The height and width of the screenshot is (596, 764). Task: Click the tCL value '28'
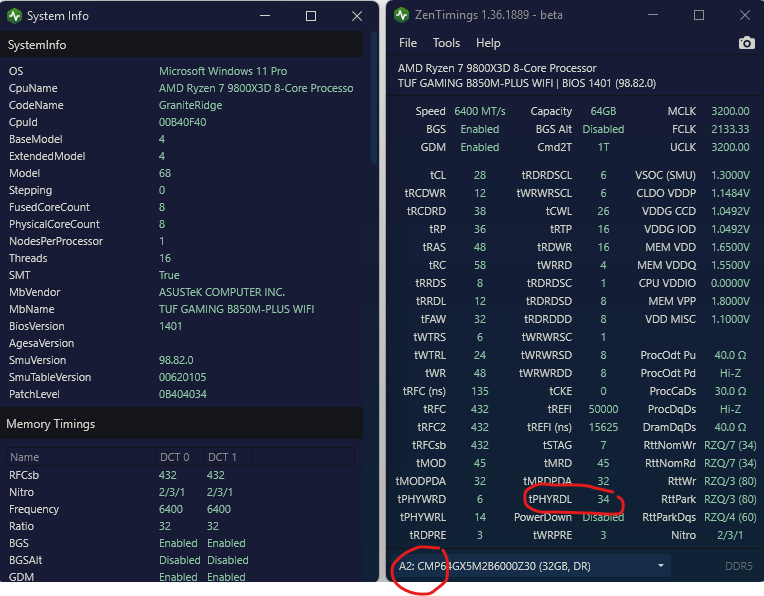point(480,175)
